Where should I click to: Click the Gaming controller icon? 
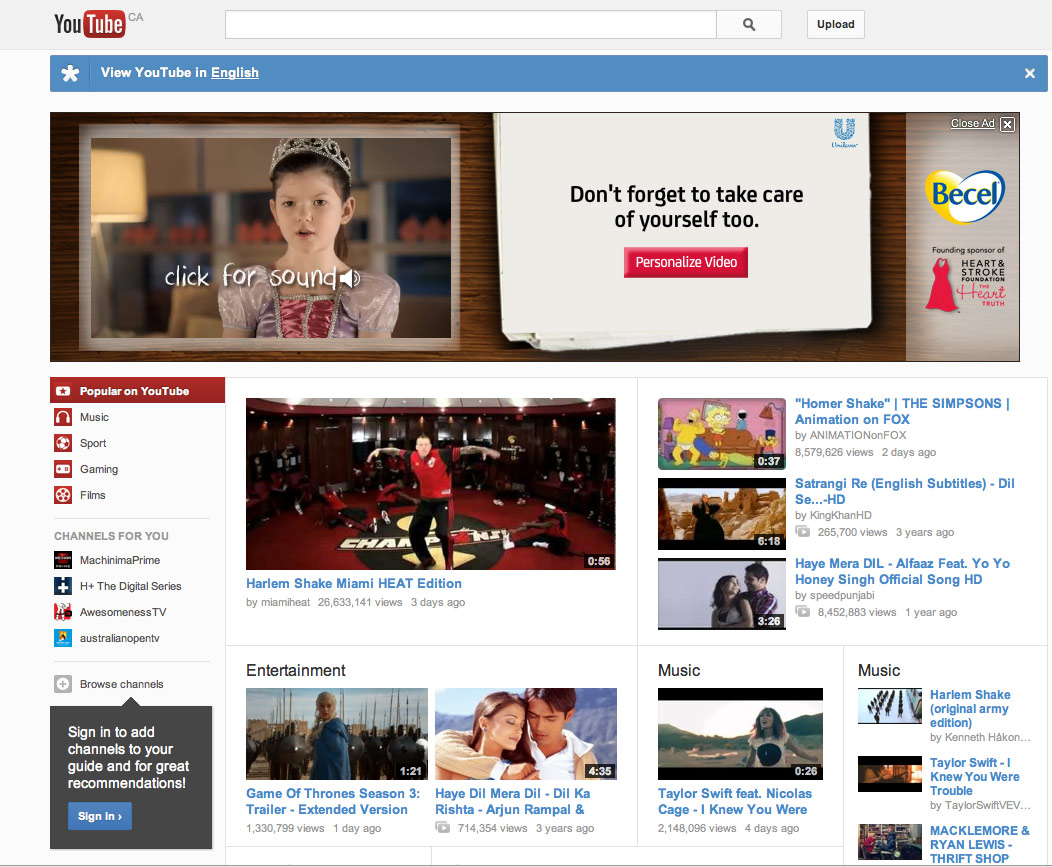pyautogui.click(x=63, y=469)
